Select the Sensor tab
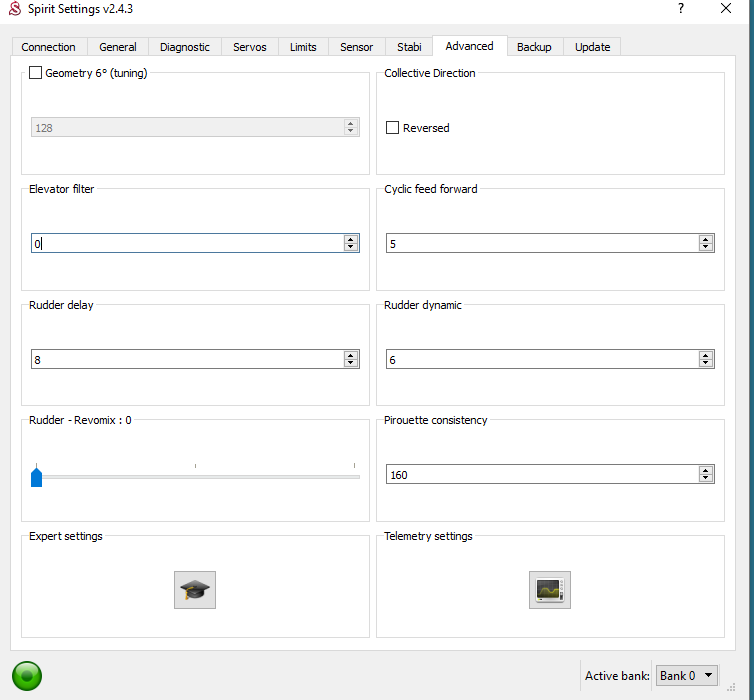Screen dimensions: 754x700 click(356, 47)
